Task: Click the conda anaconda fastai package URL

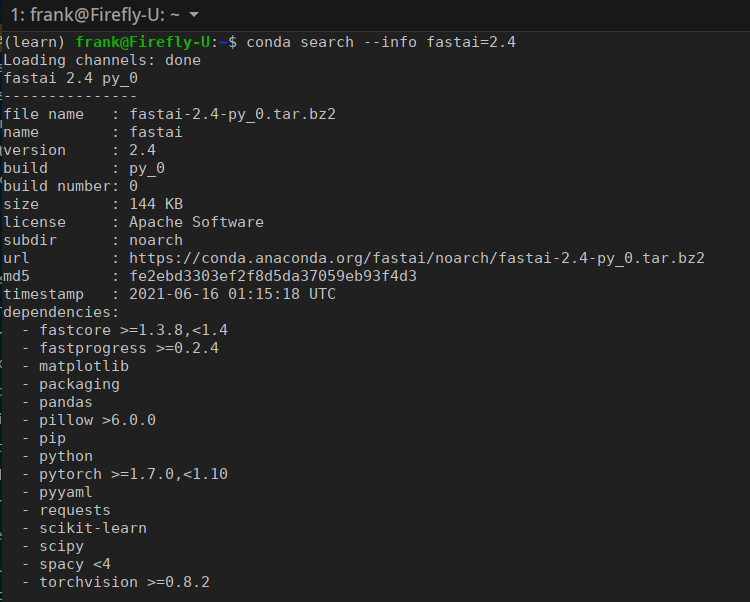Action: tap(417, 258)
